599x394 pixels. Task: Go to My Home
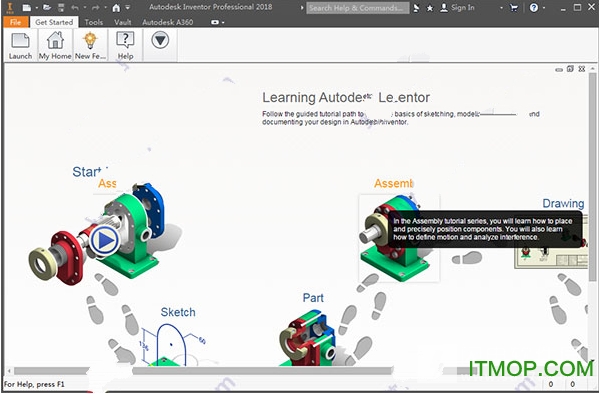(55, 45)
